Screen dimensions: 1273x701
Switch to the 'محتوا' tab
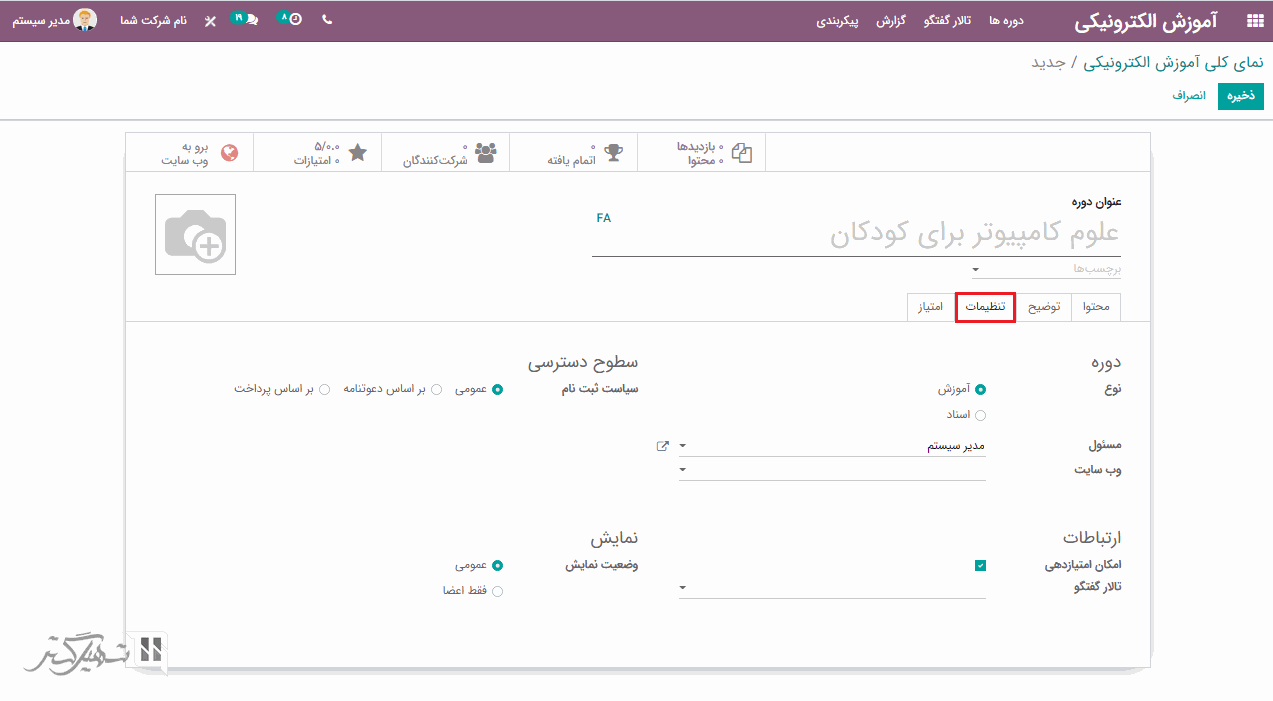click(x=1096, y=307)
